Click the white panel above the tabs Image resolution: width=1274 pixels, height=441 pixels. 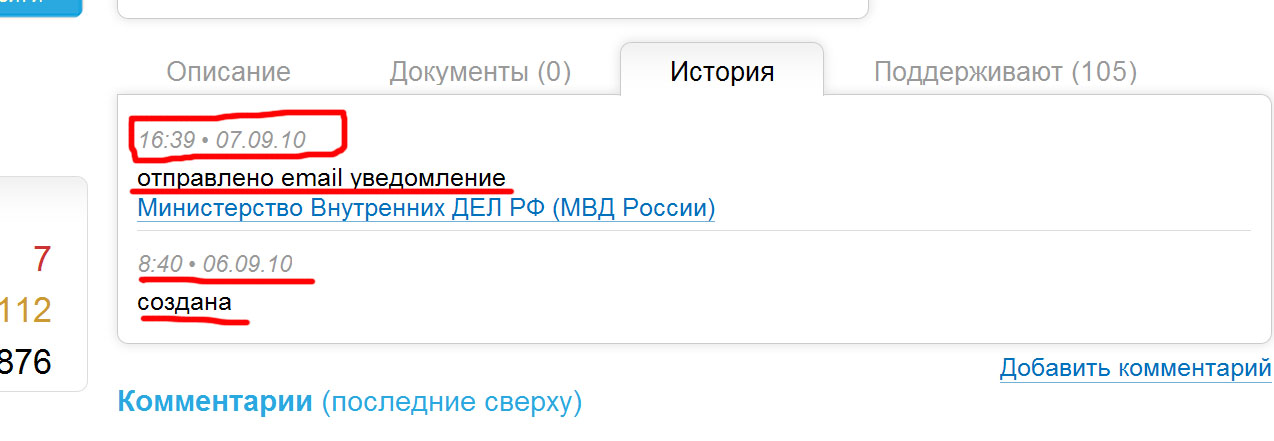493,9
